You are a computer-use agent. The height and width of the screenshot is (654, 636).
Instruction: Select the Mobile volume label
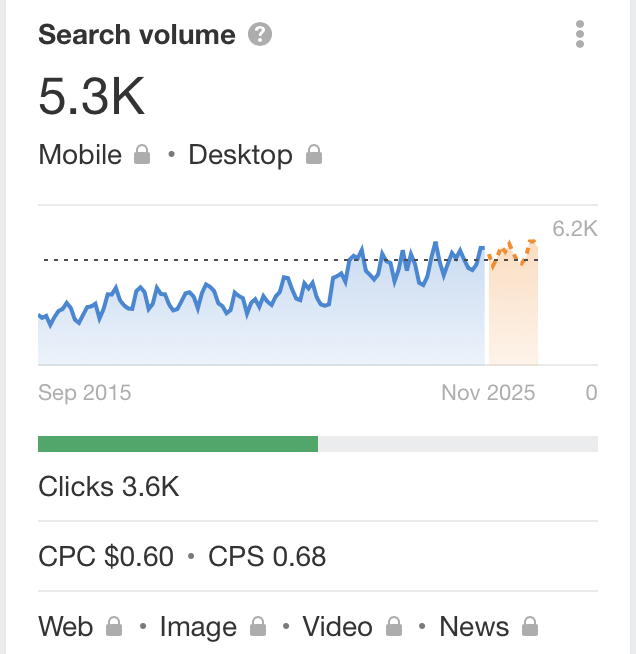pyautogui.click(x=80, y=155)
